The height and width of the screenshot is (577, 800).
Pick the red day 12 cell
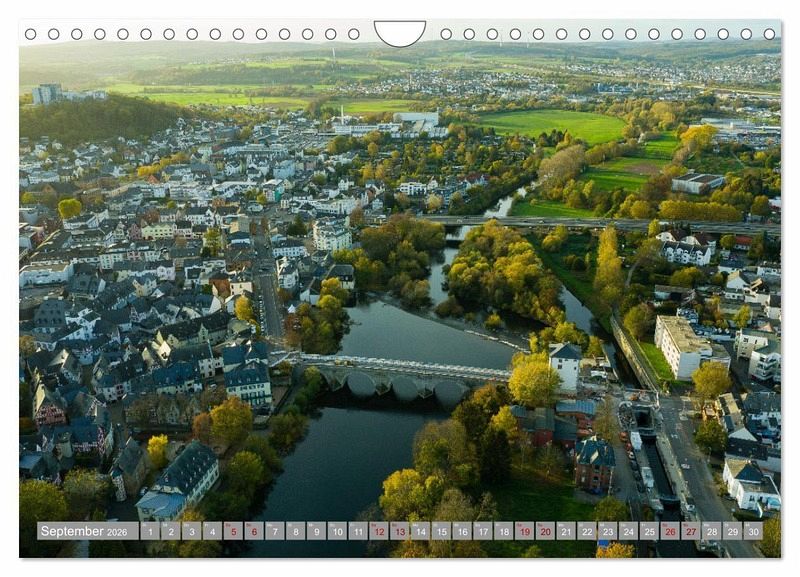coord(379,531)
